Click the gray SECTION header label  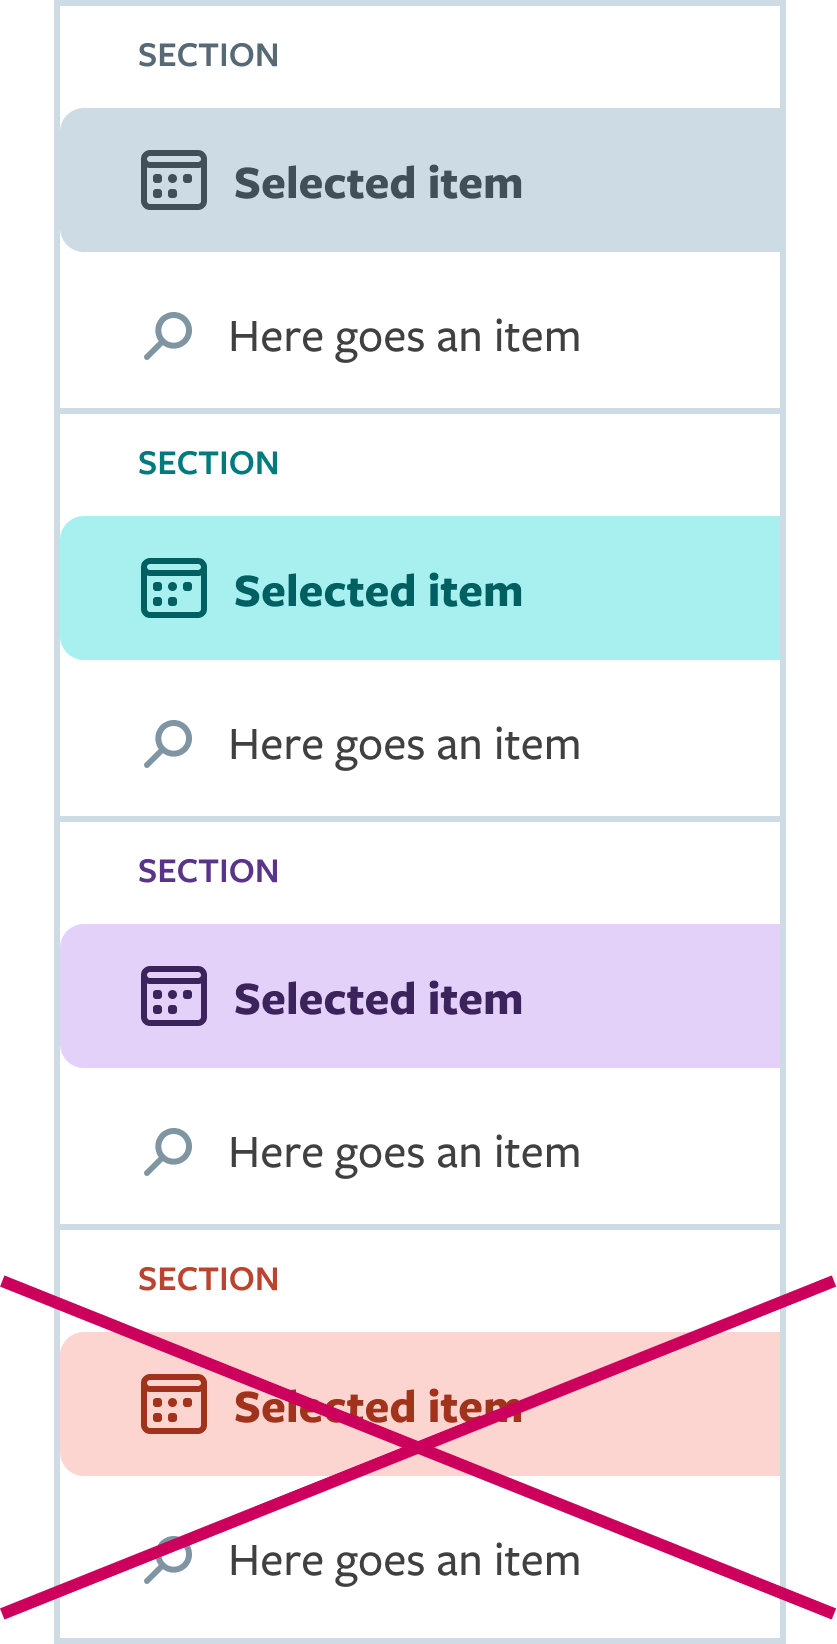click(x=208, y=55)
